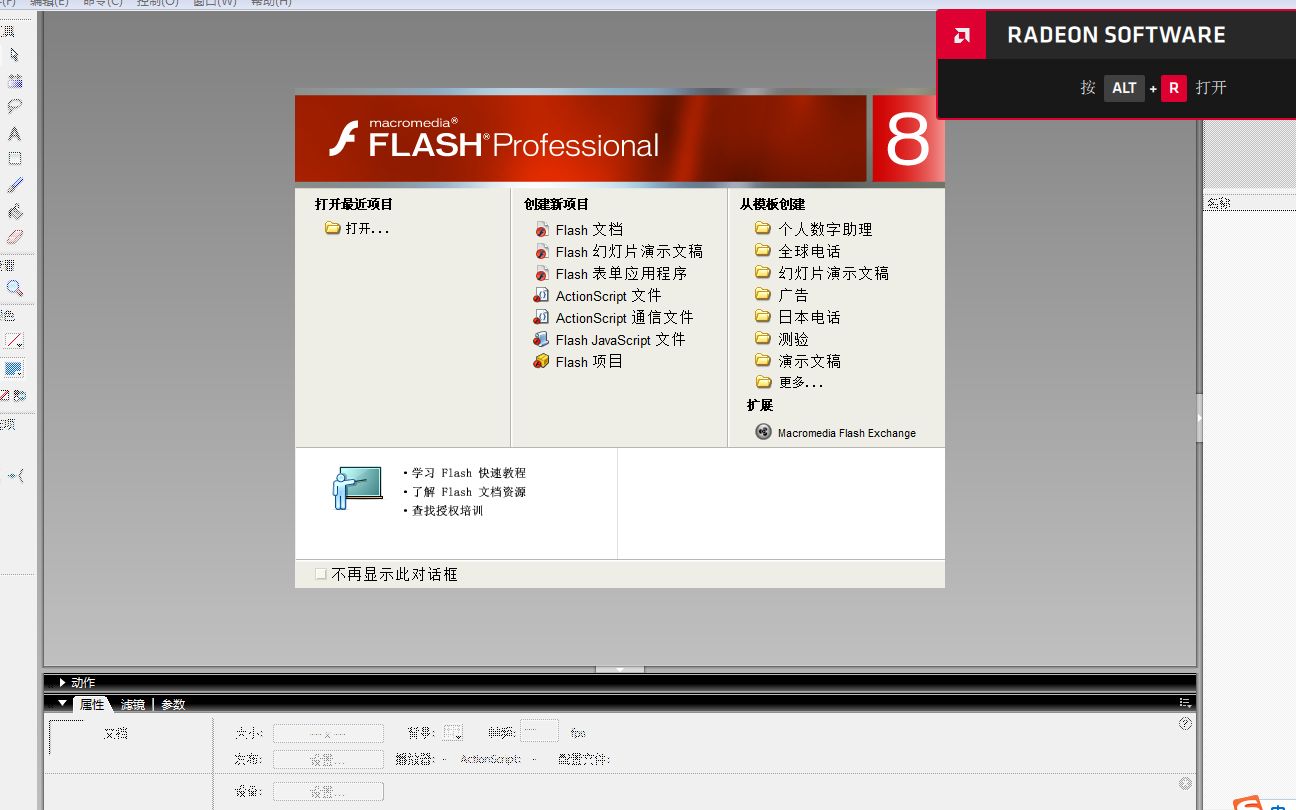
Task: Open the stroke color picker
Action: (14, 341)
